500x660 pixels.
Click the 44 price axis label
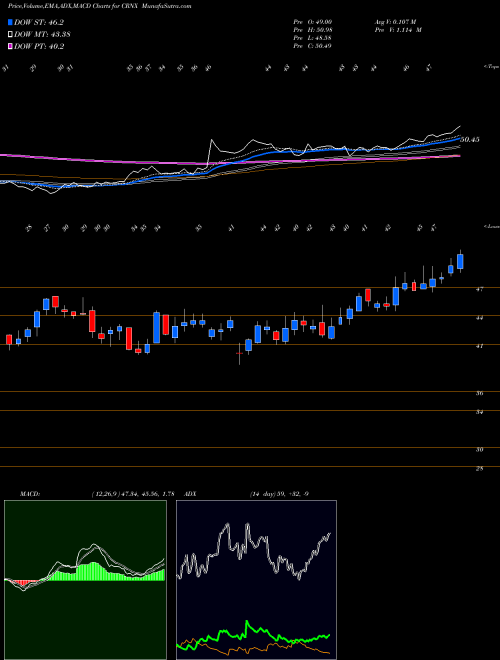pos(479,318)
